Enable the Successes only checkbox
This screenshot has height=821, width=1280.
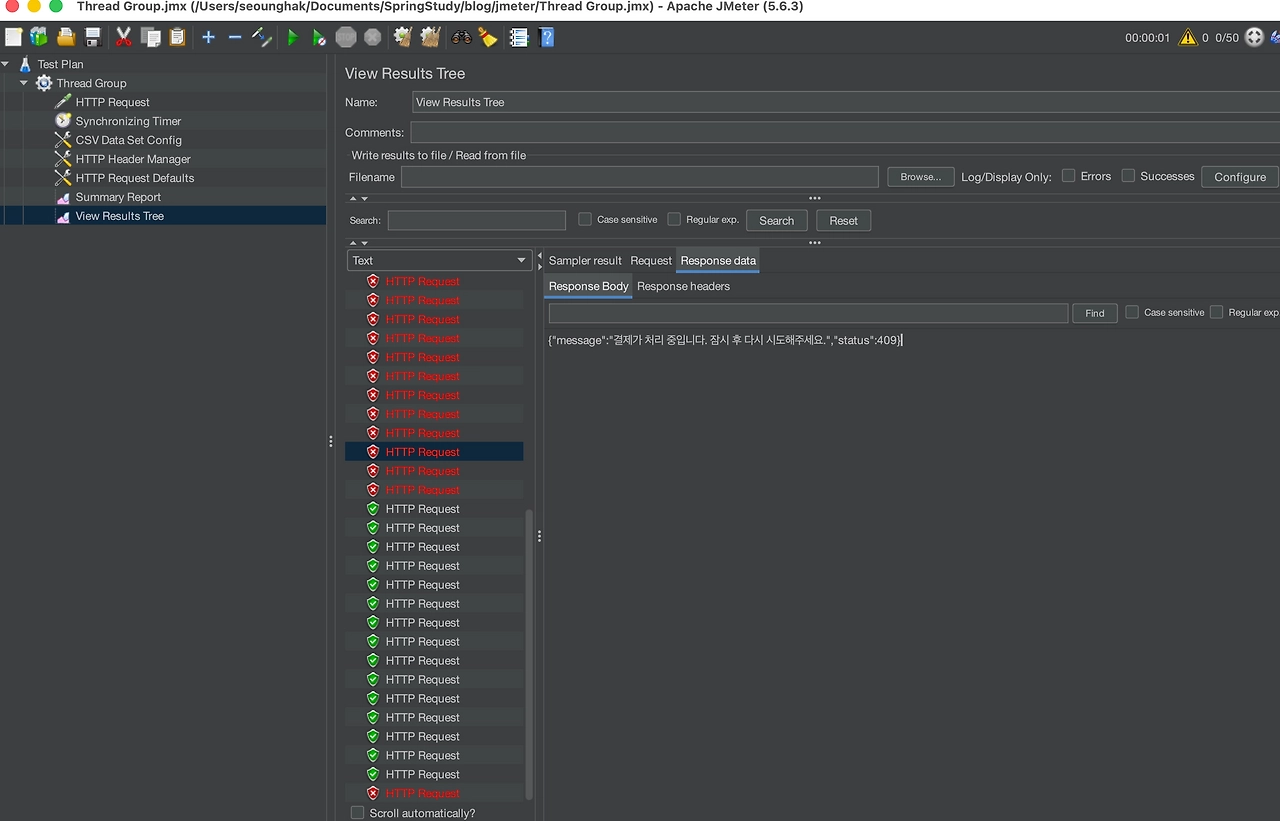(1128, 176)
